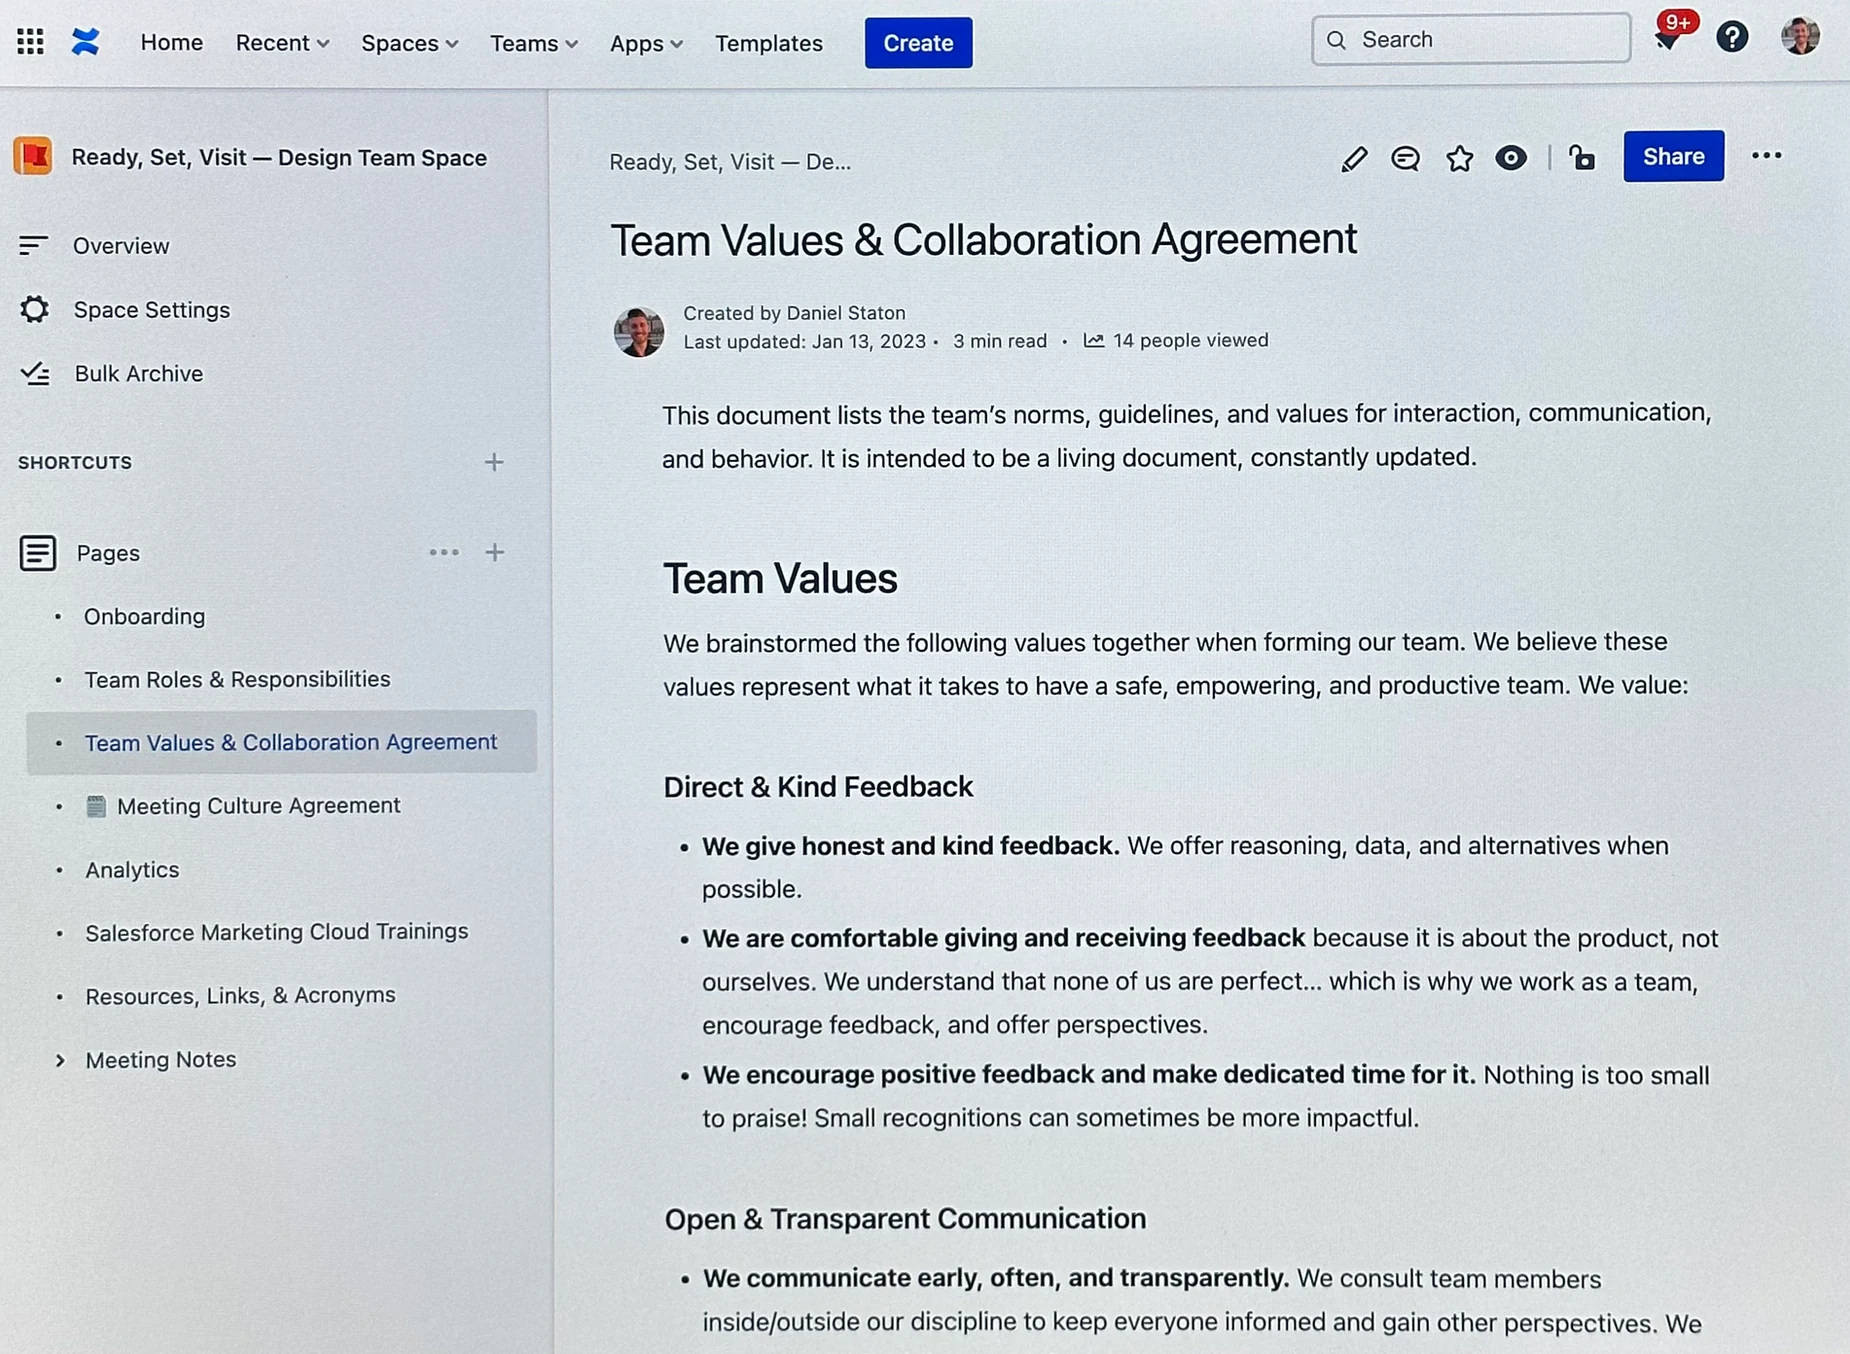Screen dimensions: 1850x1354
Task: Click Daniel Staton's author avatar
Action: pyautogui.click(x=639, y=331)
